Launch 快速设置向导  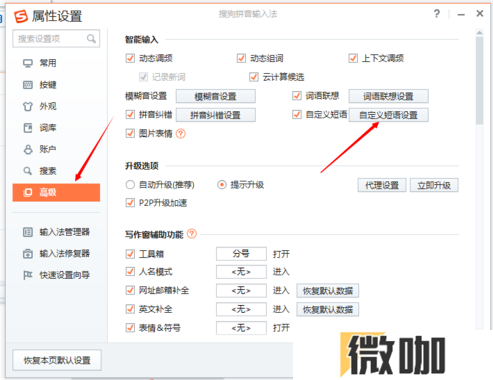56,275
